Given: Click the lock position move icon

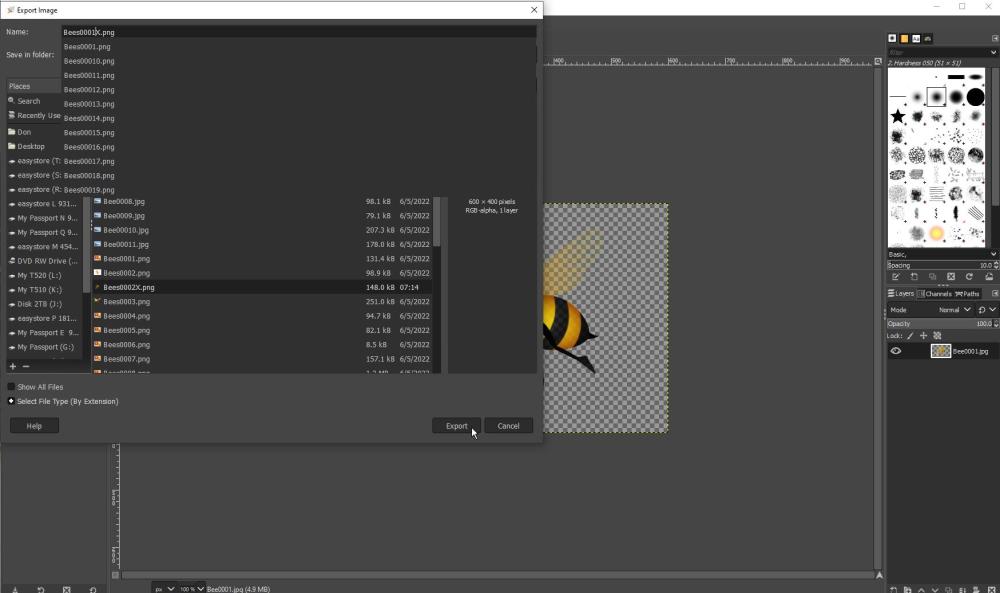Looking at the screenshot, I should [923, 336].
